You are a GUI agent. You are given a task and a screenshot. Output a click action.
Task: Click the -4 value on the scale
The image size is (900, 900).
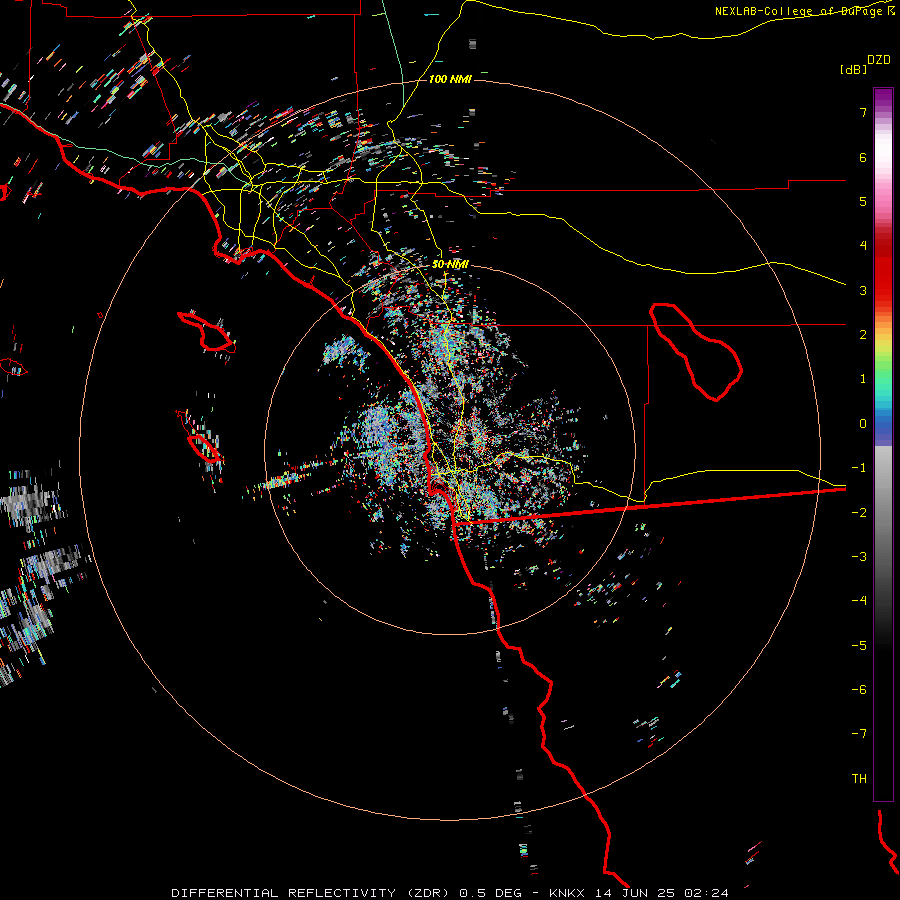pyautogui.click(x=859, y=601)
